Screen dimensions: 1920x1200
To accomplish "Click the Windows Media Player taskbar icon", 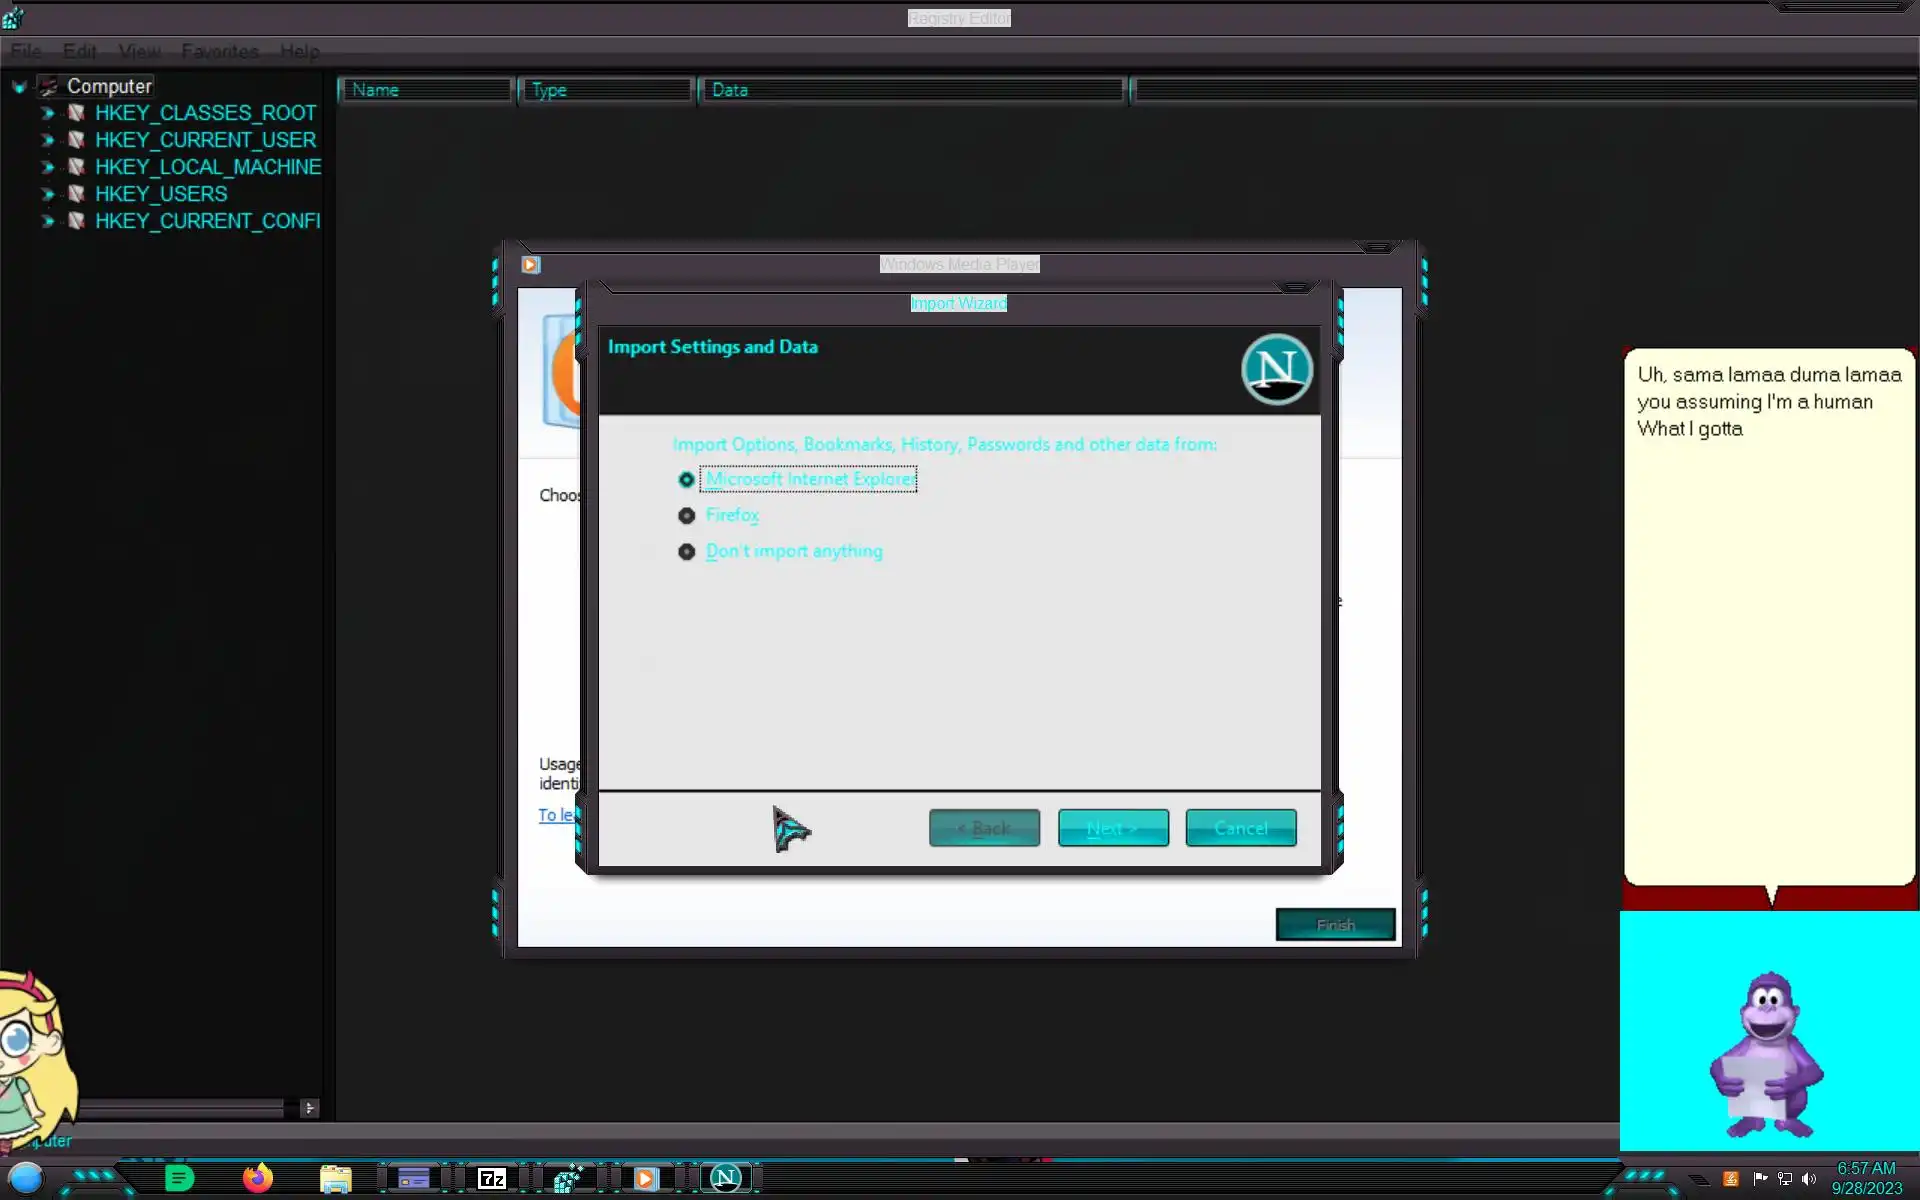I will pos(645,1179).
